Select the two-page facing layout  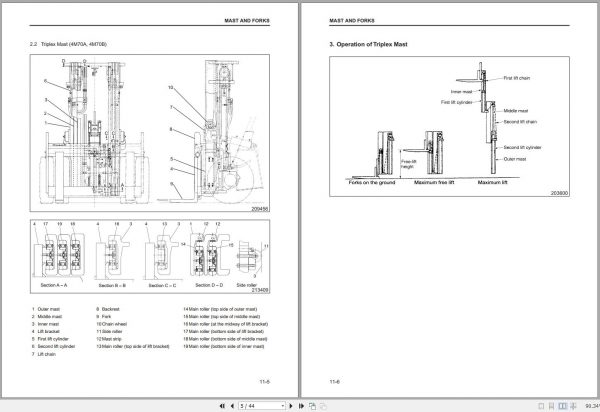click(562, 406)
